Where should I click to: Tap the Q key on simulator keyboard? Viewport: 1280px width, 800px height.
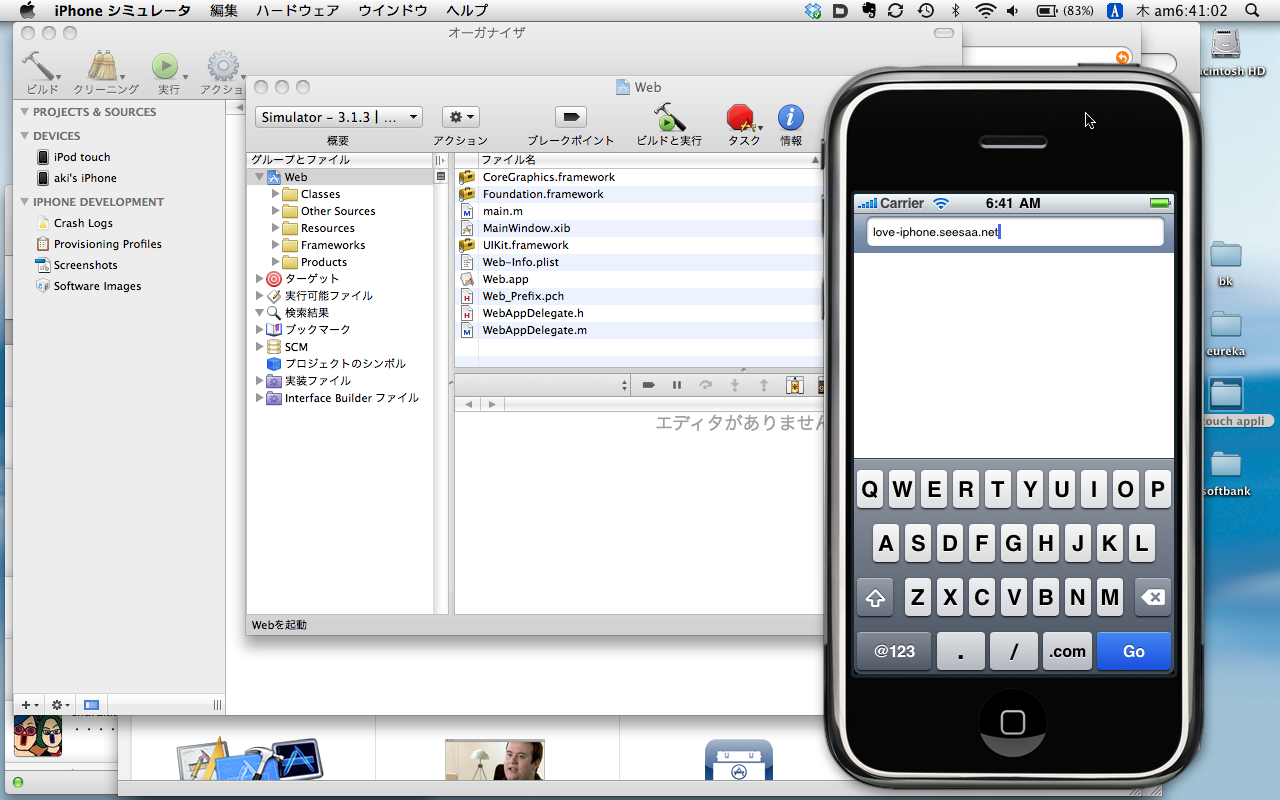871,490
